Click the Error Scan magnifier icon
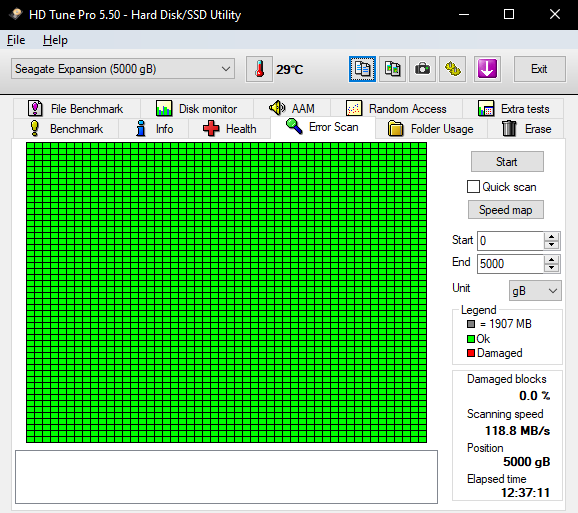Screen dimensions: 578x513 (294, 126)
